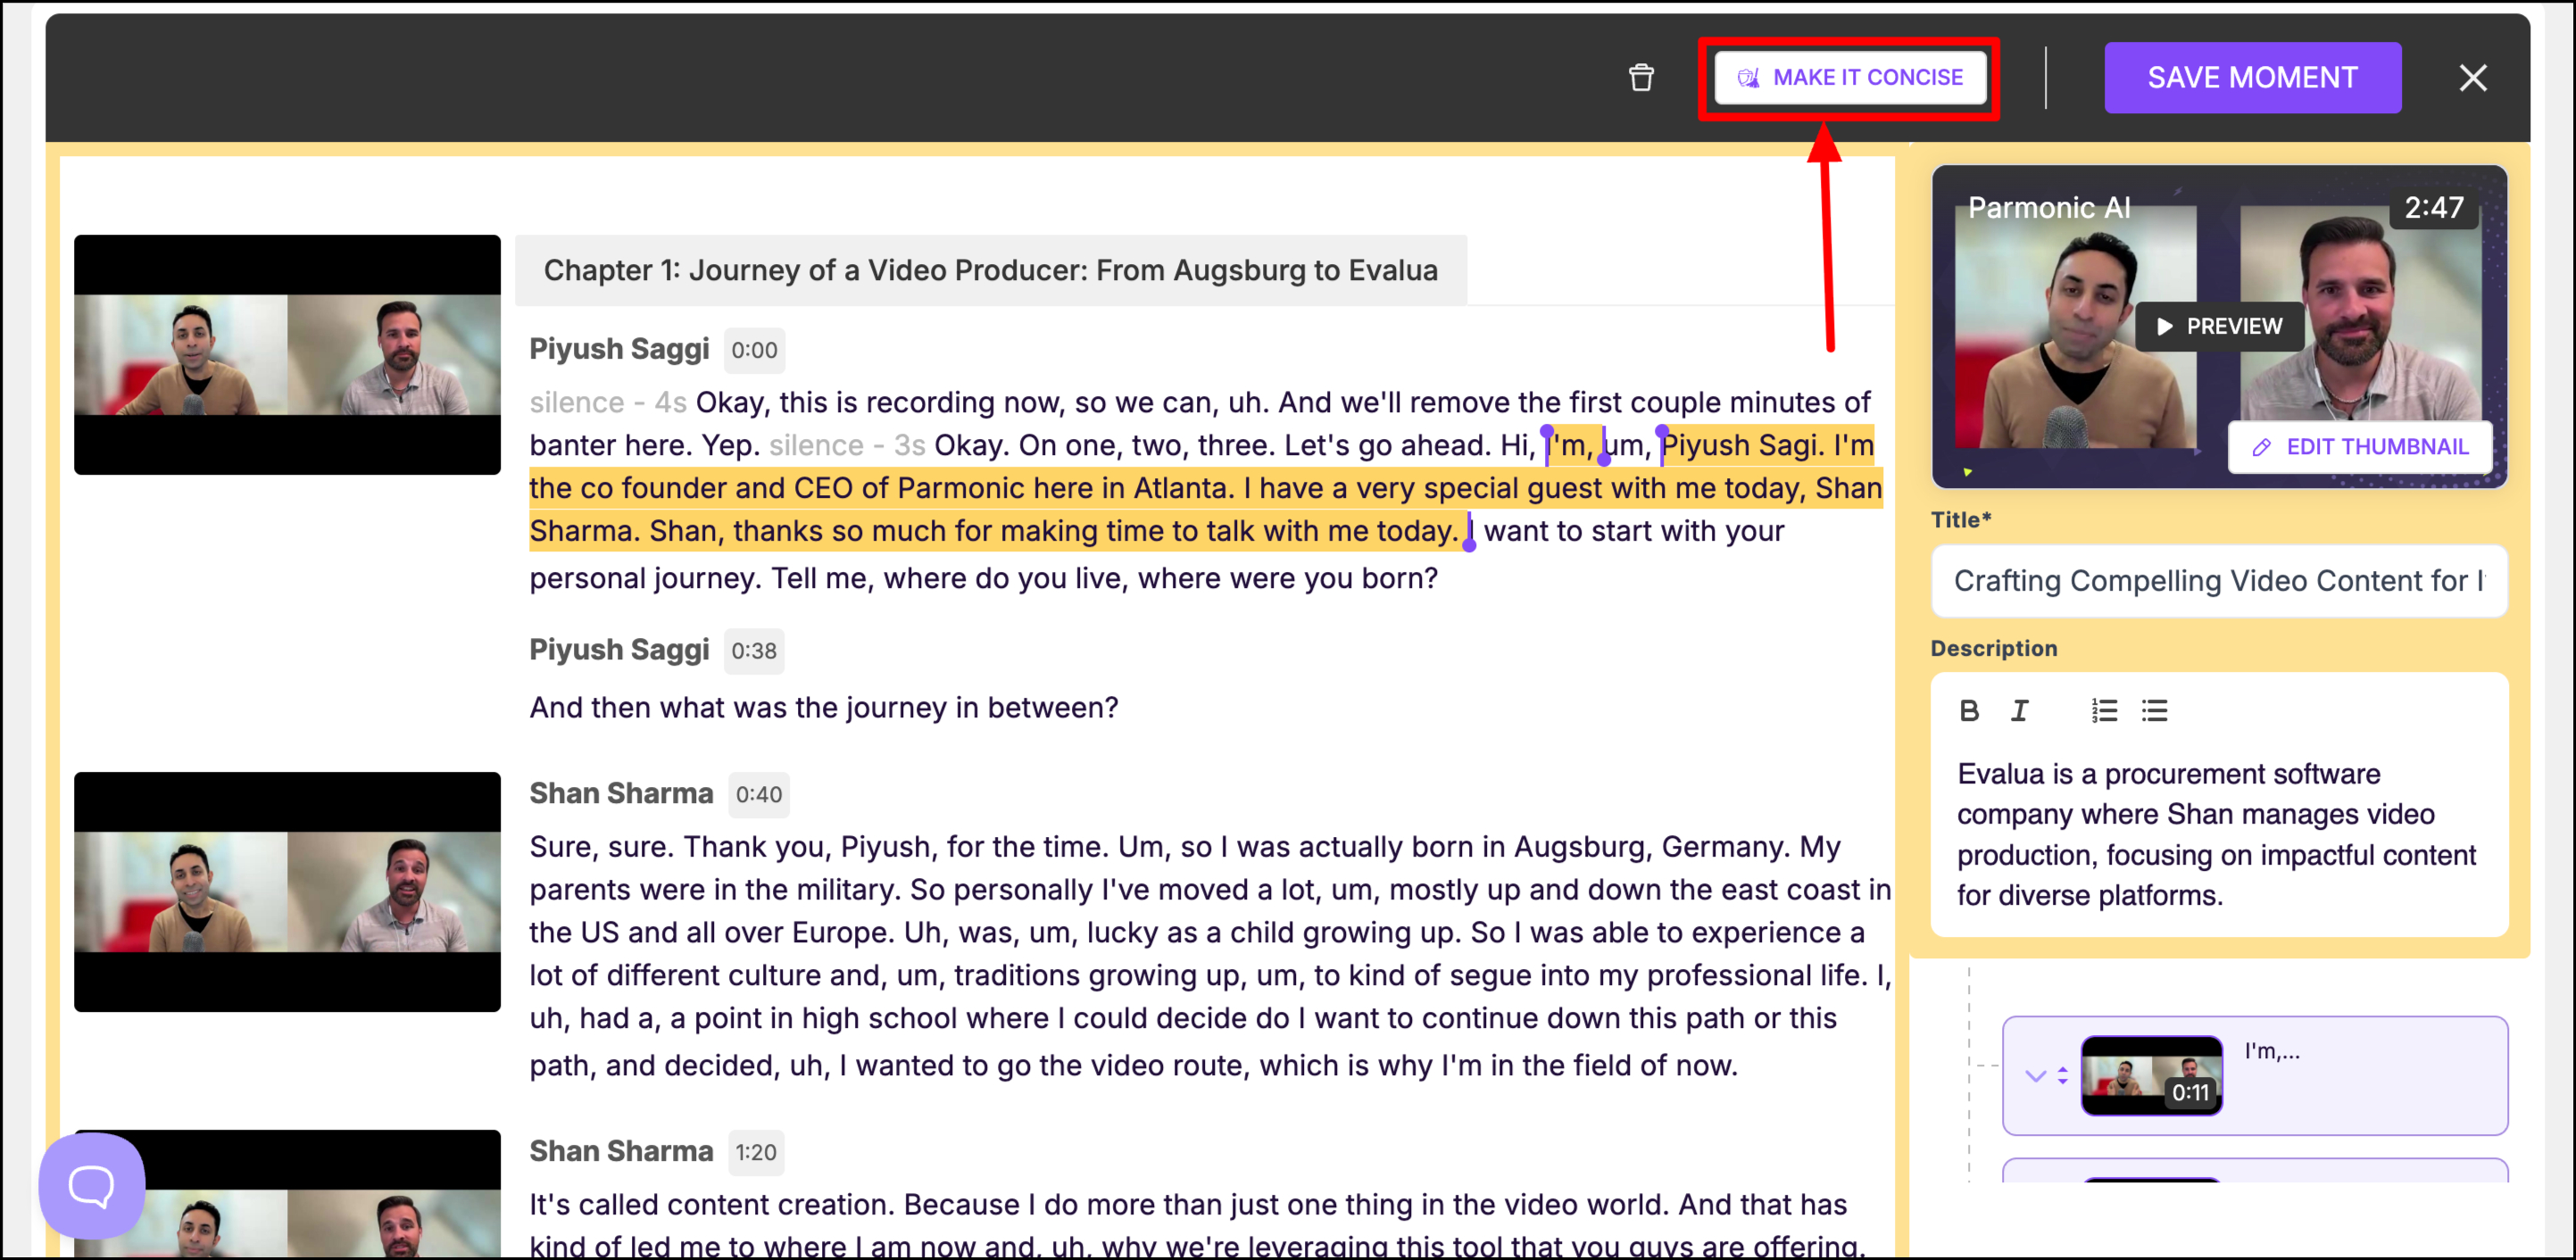Viewport: 2576px width, 1260px height.
Task: Open Edit Thumbnail option
Action: pos(2360,447)
